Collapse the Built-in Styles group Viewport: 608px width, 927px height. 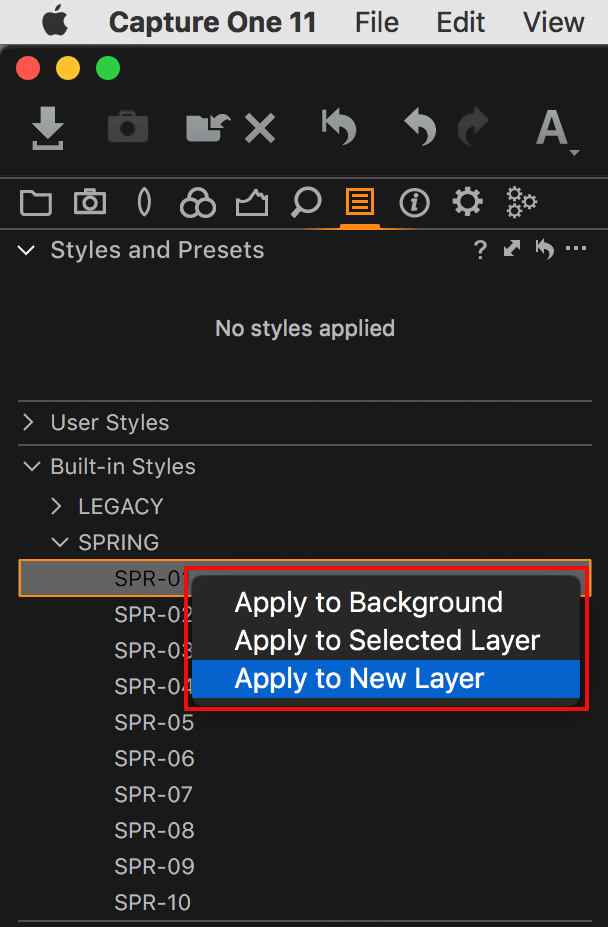pos(31,466)
